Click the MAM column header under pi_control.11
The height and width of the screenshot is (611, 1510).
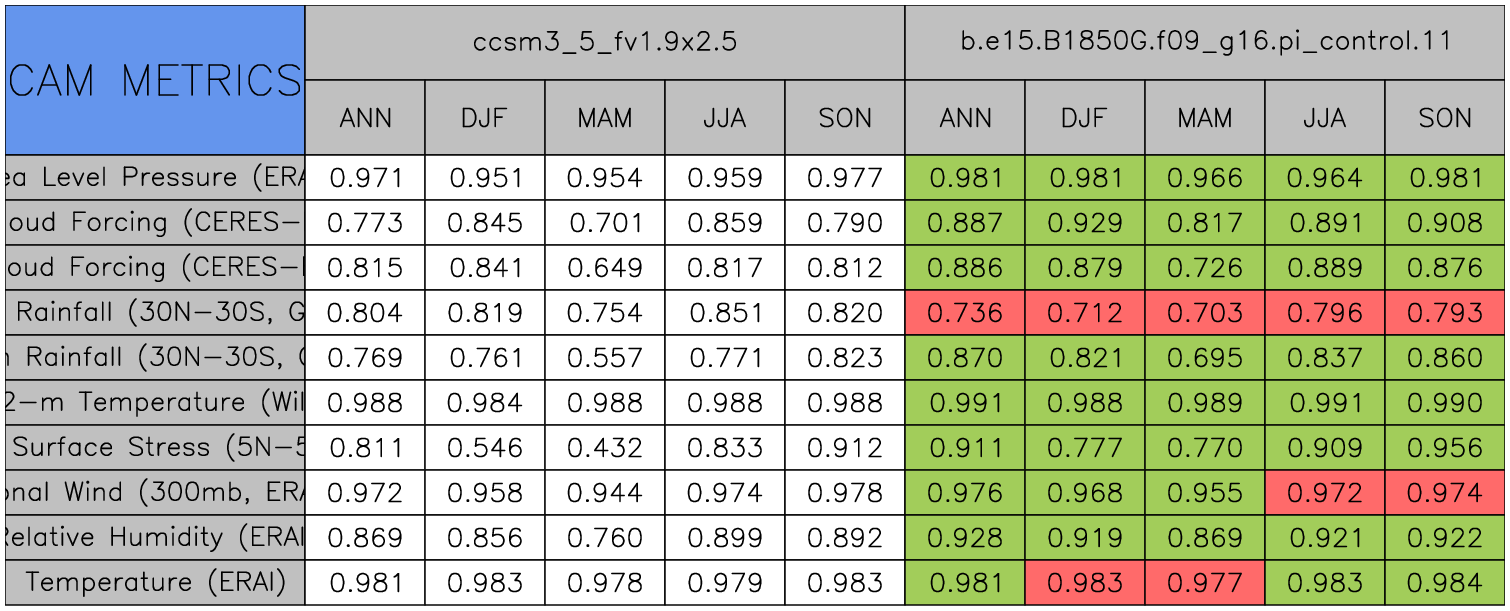tap(1205, 118)
